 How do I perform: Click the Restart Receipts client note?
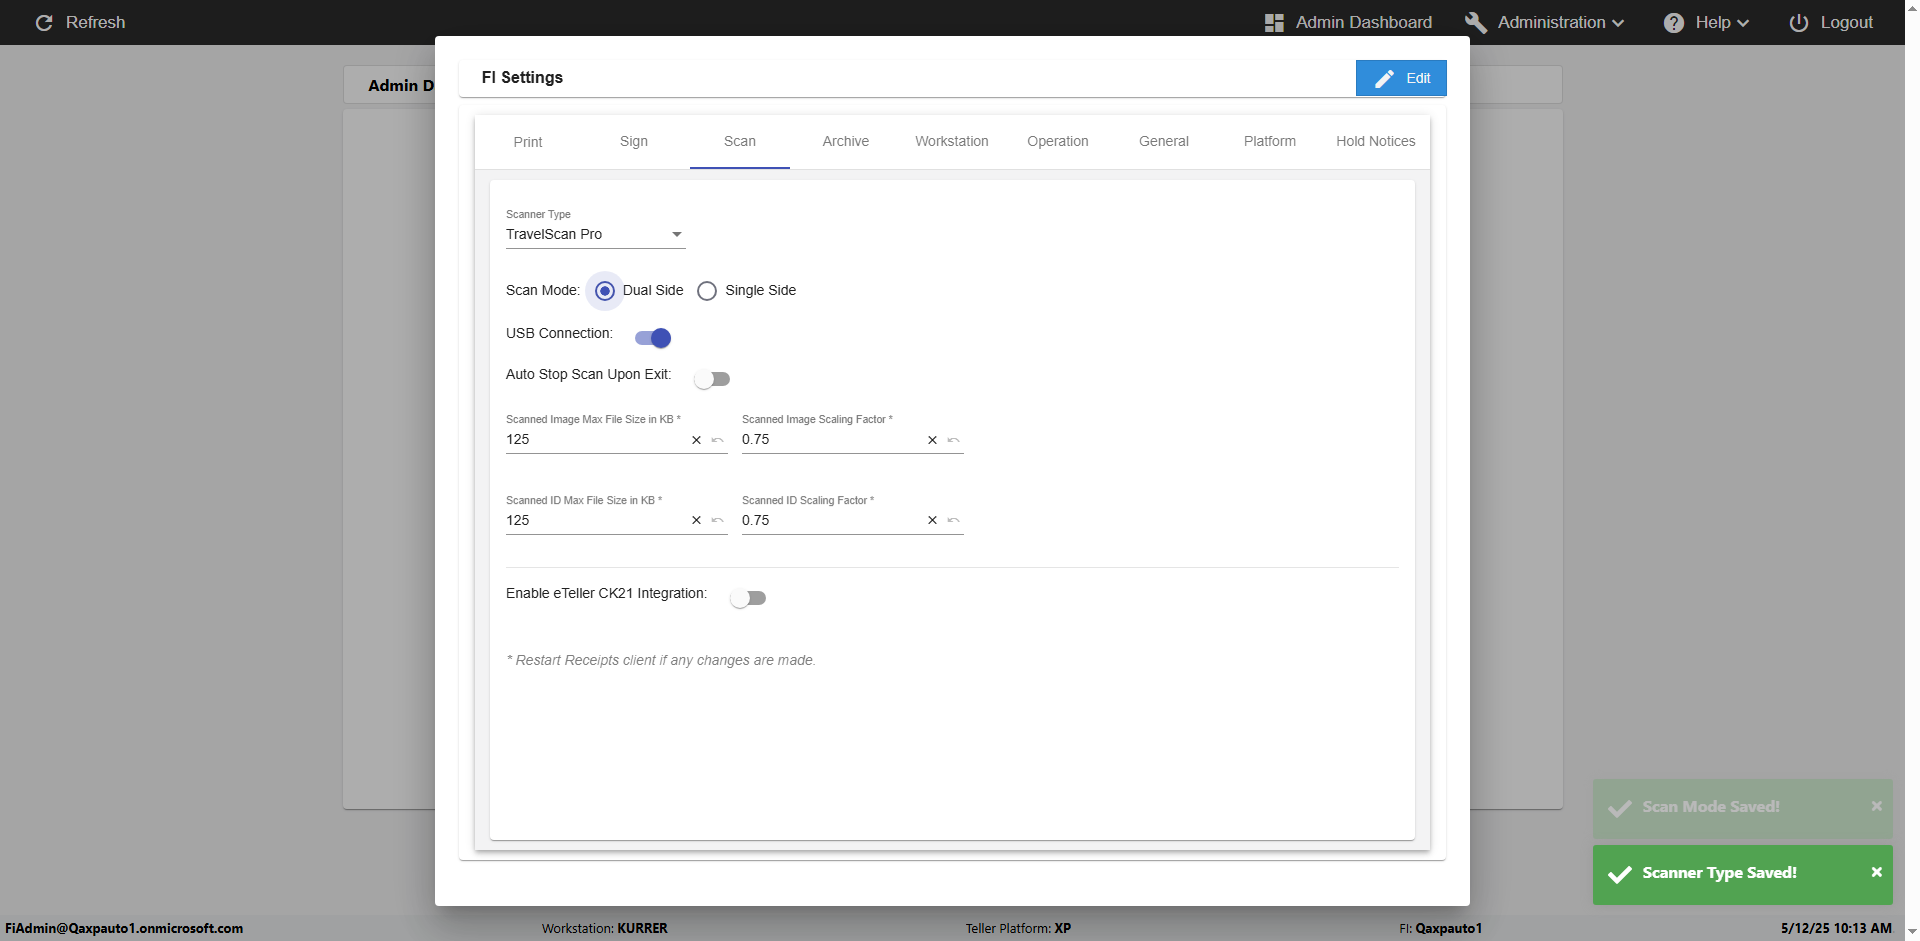coord(661,661)
